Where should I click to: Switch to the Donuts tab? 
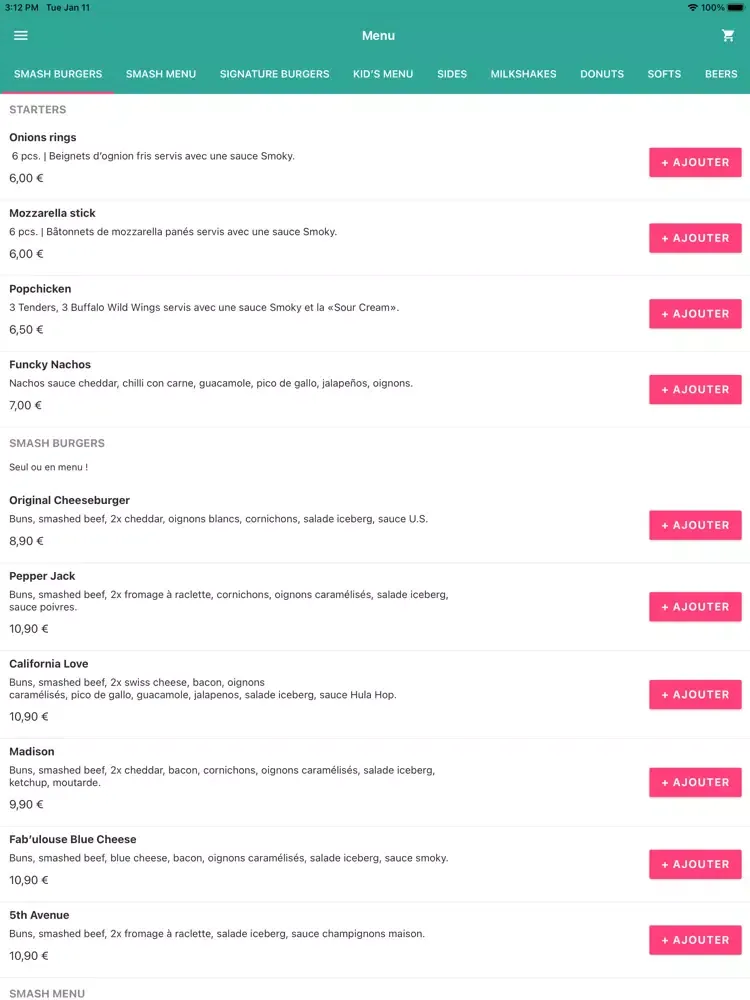pos(601,74)
